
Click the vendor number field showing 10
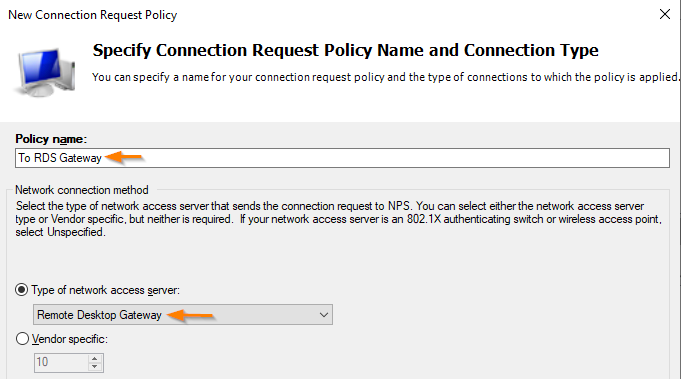61,362
